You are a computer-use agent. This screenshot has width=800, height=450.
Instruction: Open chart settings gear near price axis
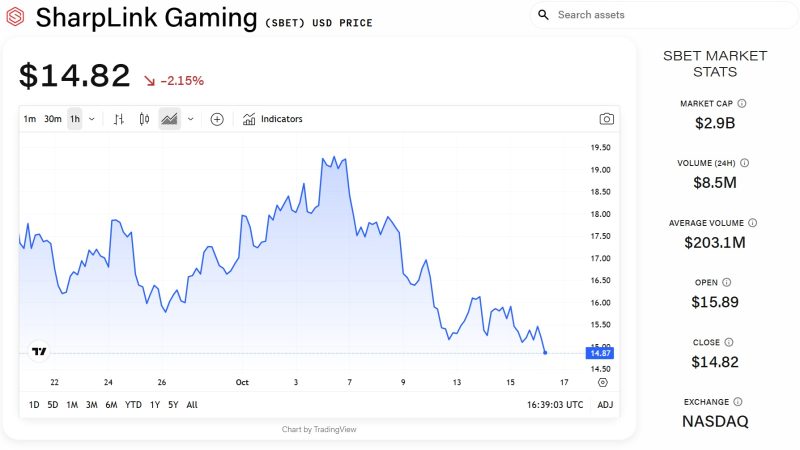(x=602, y=382)
